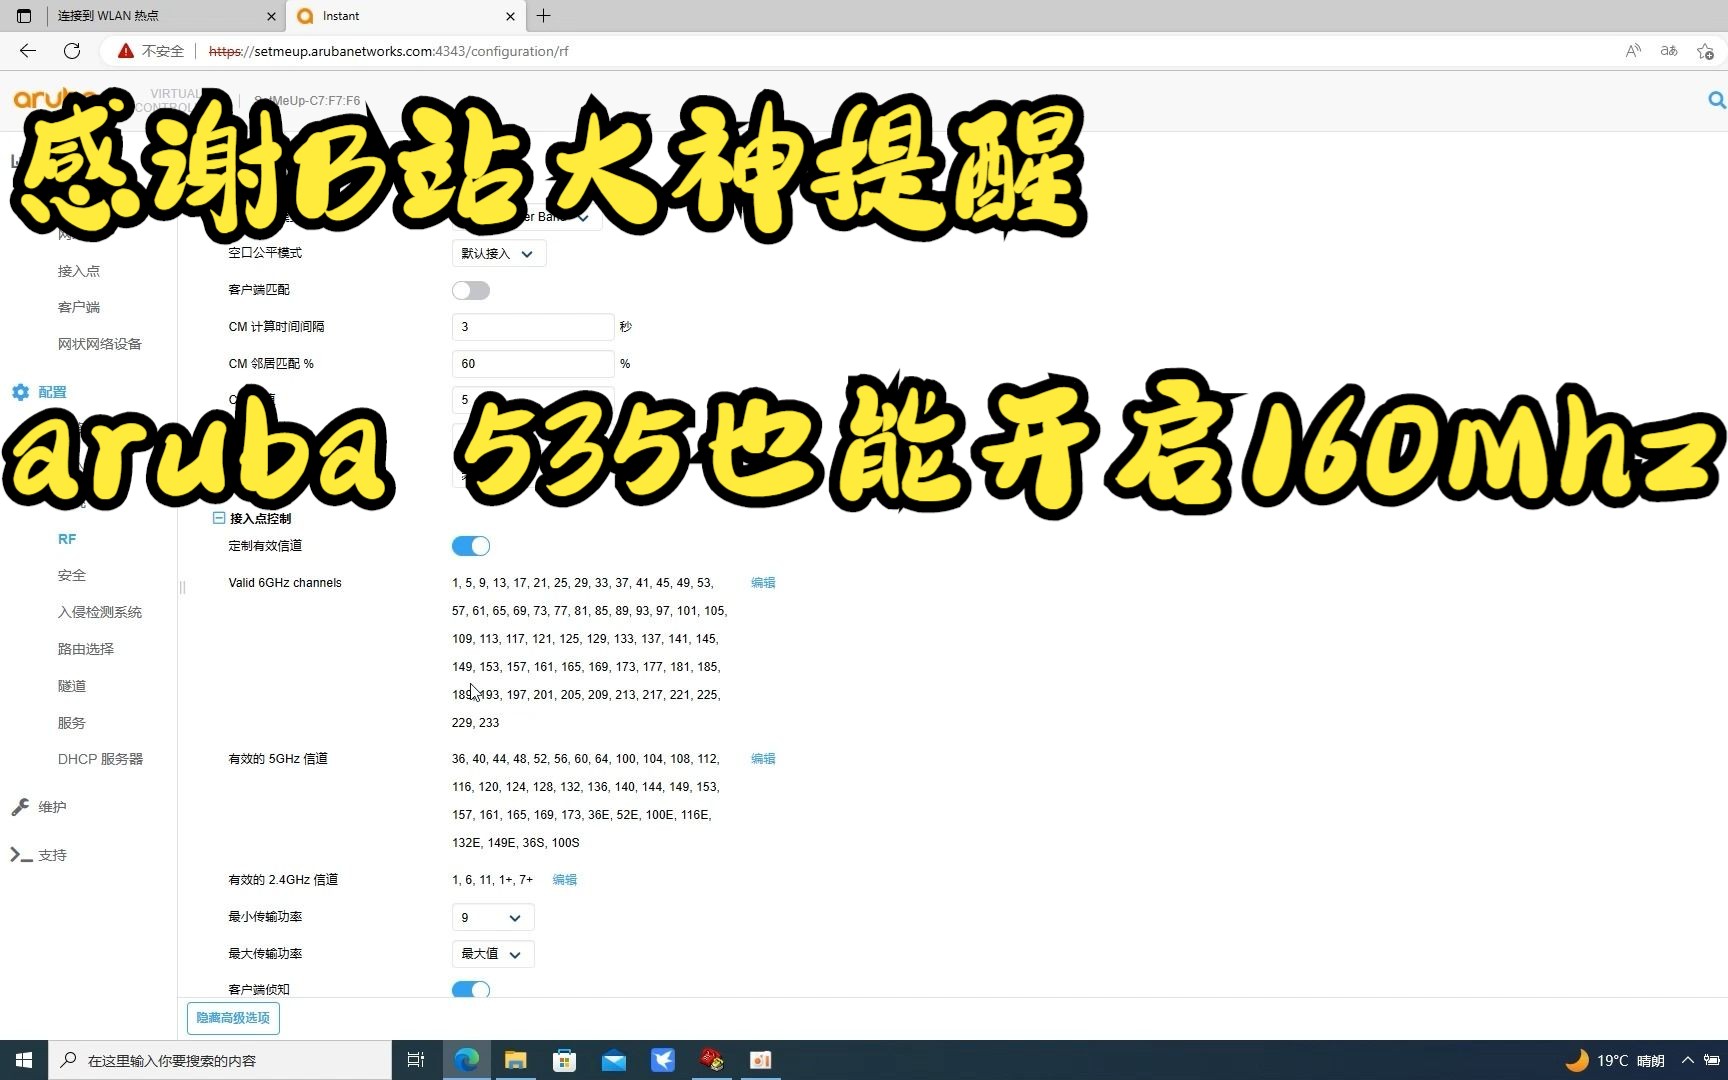Open DHCP 服务器 in sidebar
Screen dimensions: 1728x1080
point(100,759)
